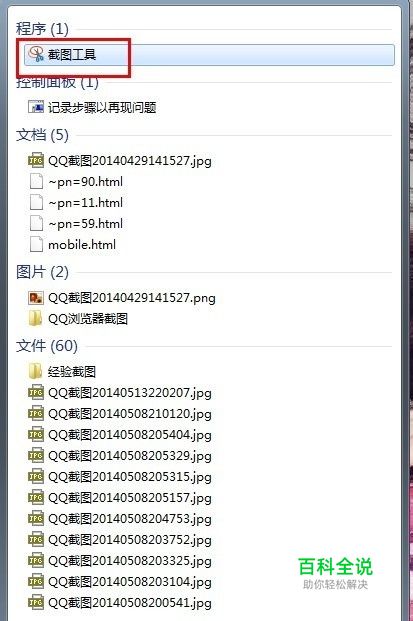Open QQ截图20140508210120.jpg
The width and height of the screenshot is (413, 621).
129,413
